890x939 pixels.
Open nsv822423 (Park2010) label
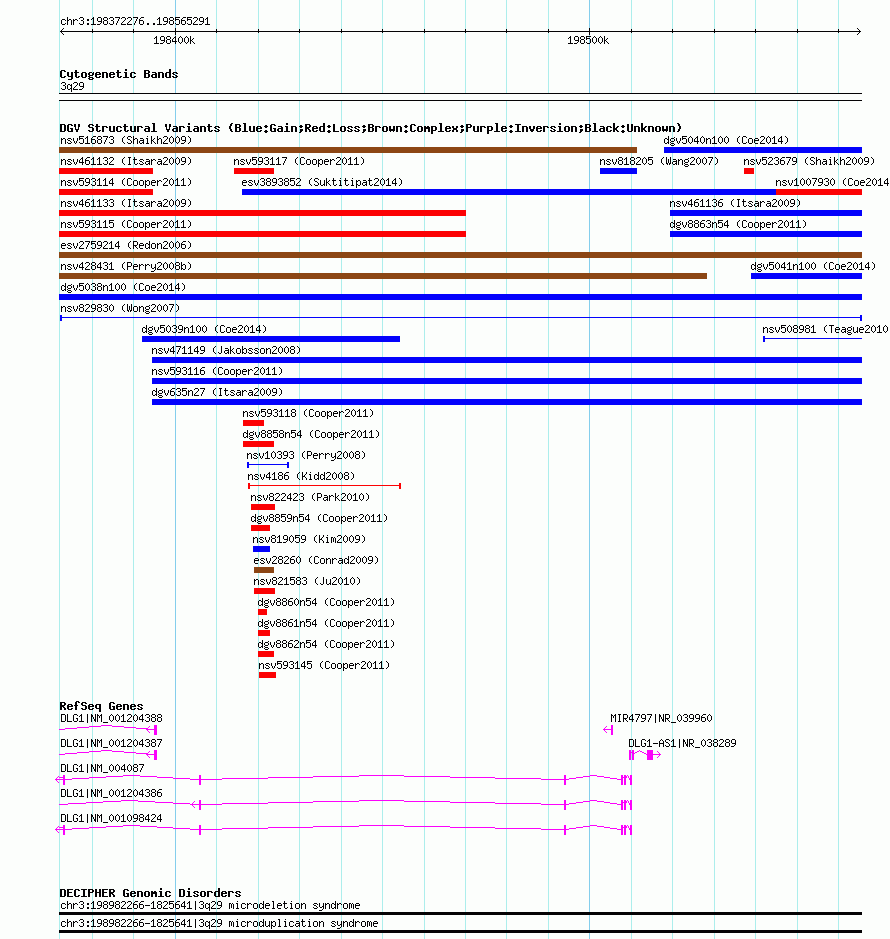click(310, 497)
